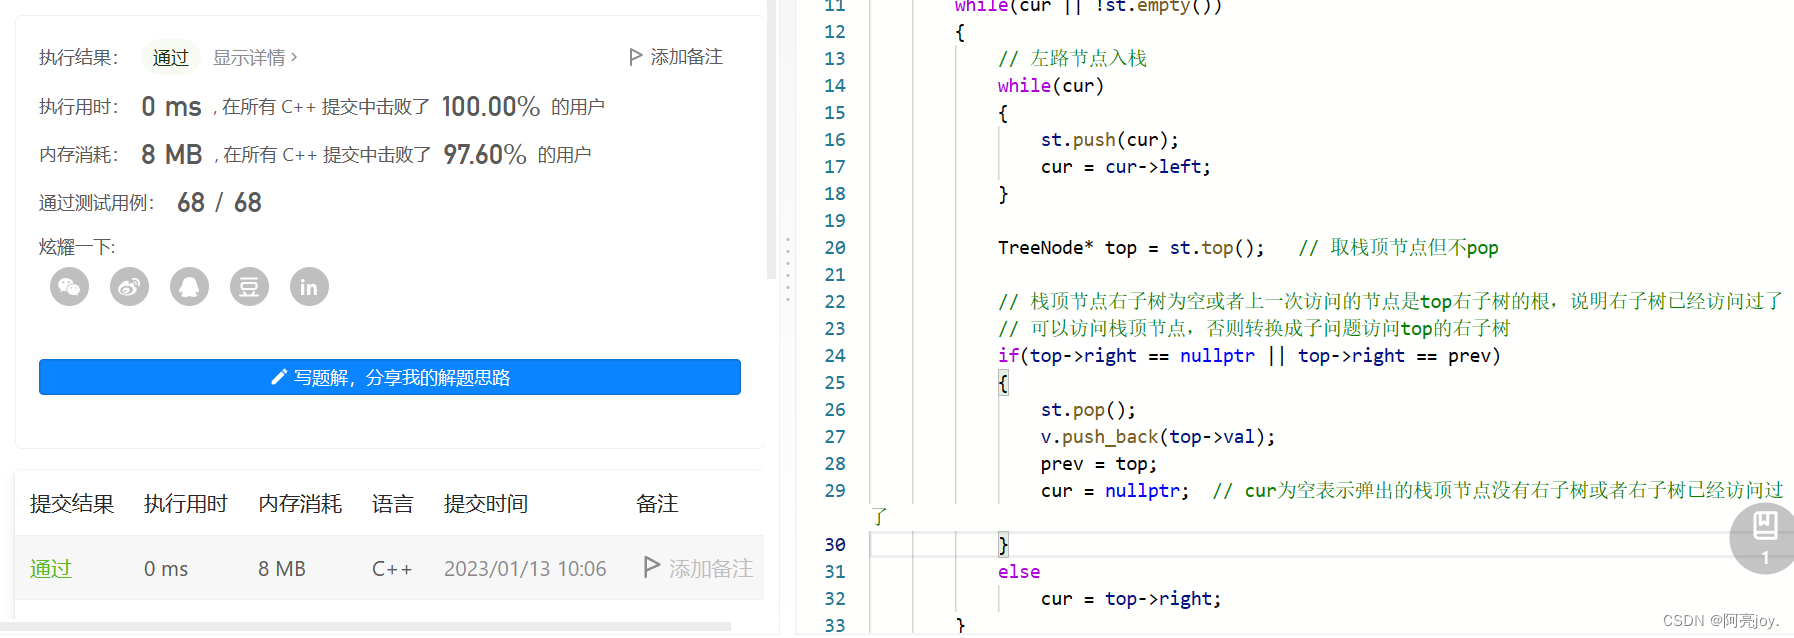Click the code 'cur = top->right;'

(1131, 598)
